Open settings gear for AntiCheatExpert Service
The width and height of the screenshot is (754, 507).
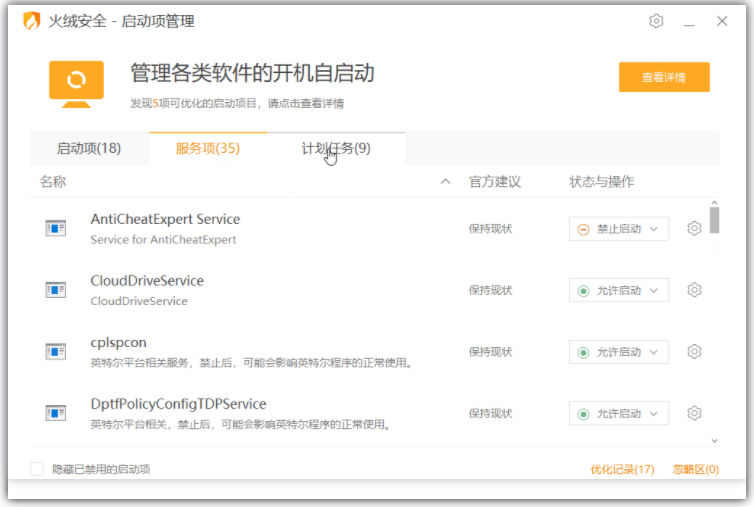694,228
